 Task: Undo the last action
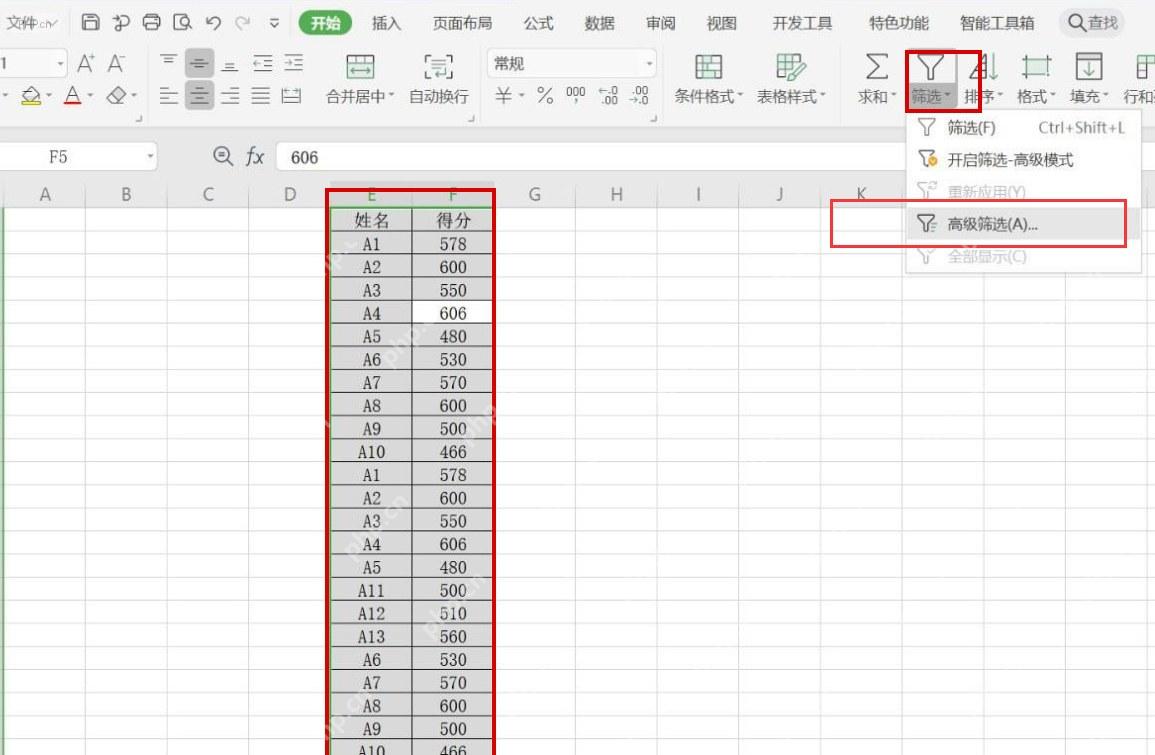pyautogui.click(x=214, y=23)
